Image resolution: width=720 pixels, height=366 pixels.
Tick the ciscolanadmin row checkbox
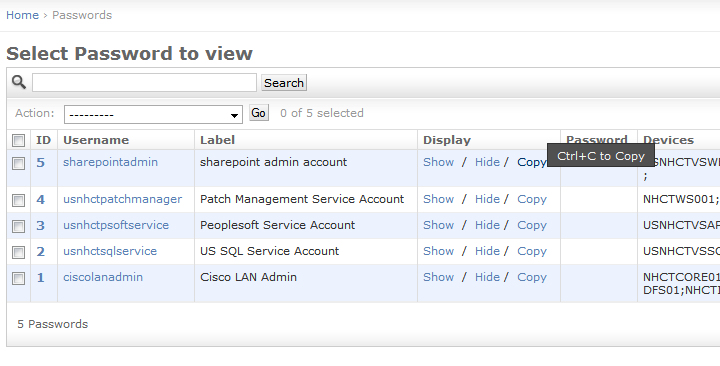tap(18, 278)
